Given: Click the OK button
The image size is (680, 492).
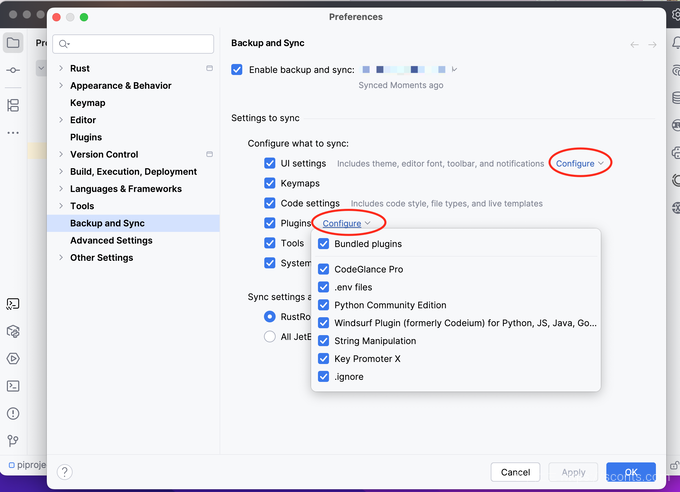Looking at the screenshot, I should coord(631,472).
